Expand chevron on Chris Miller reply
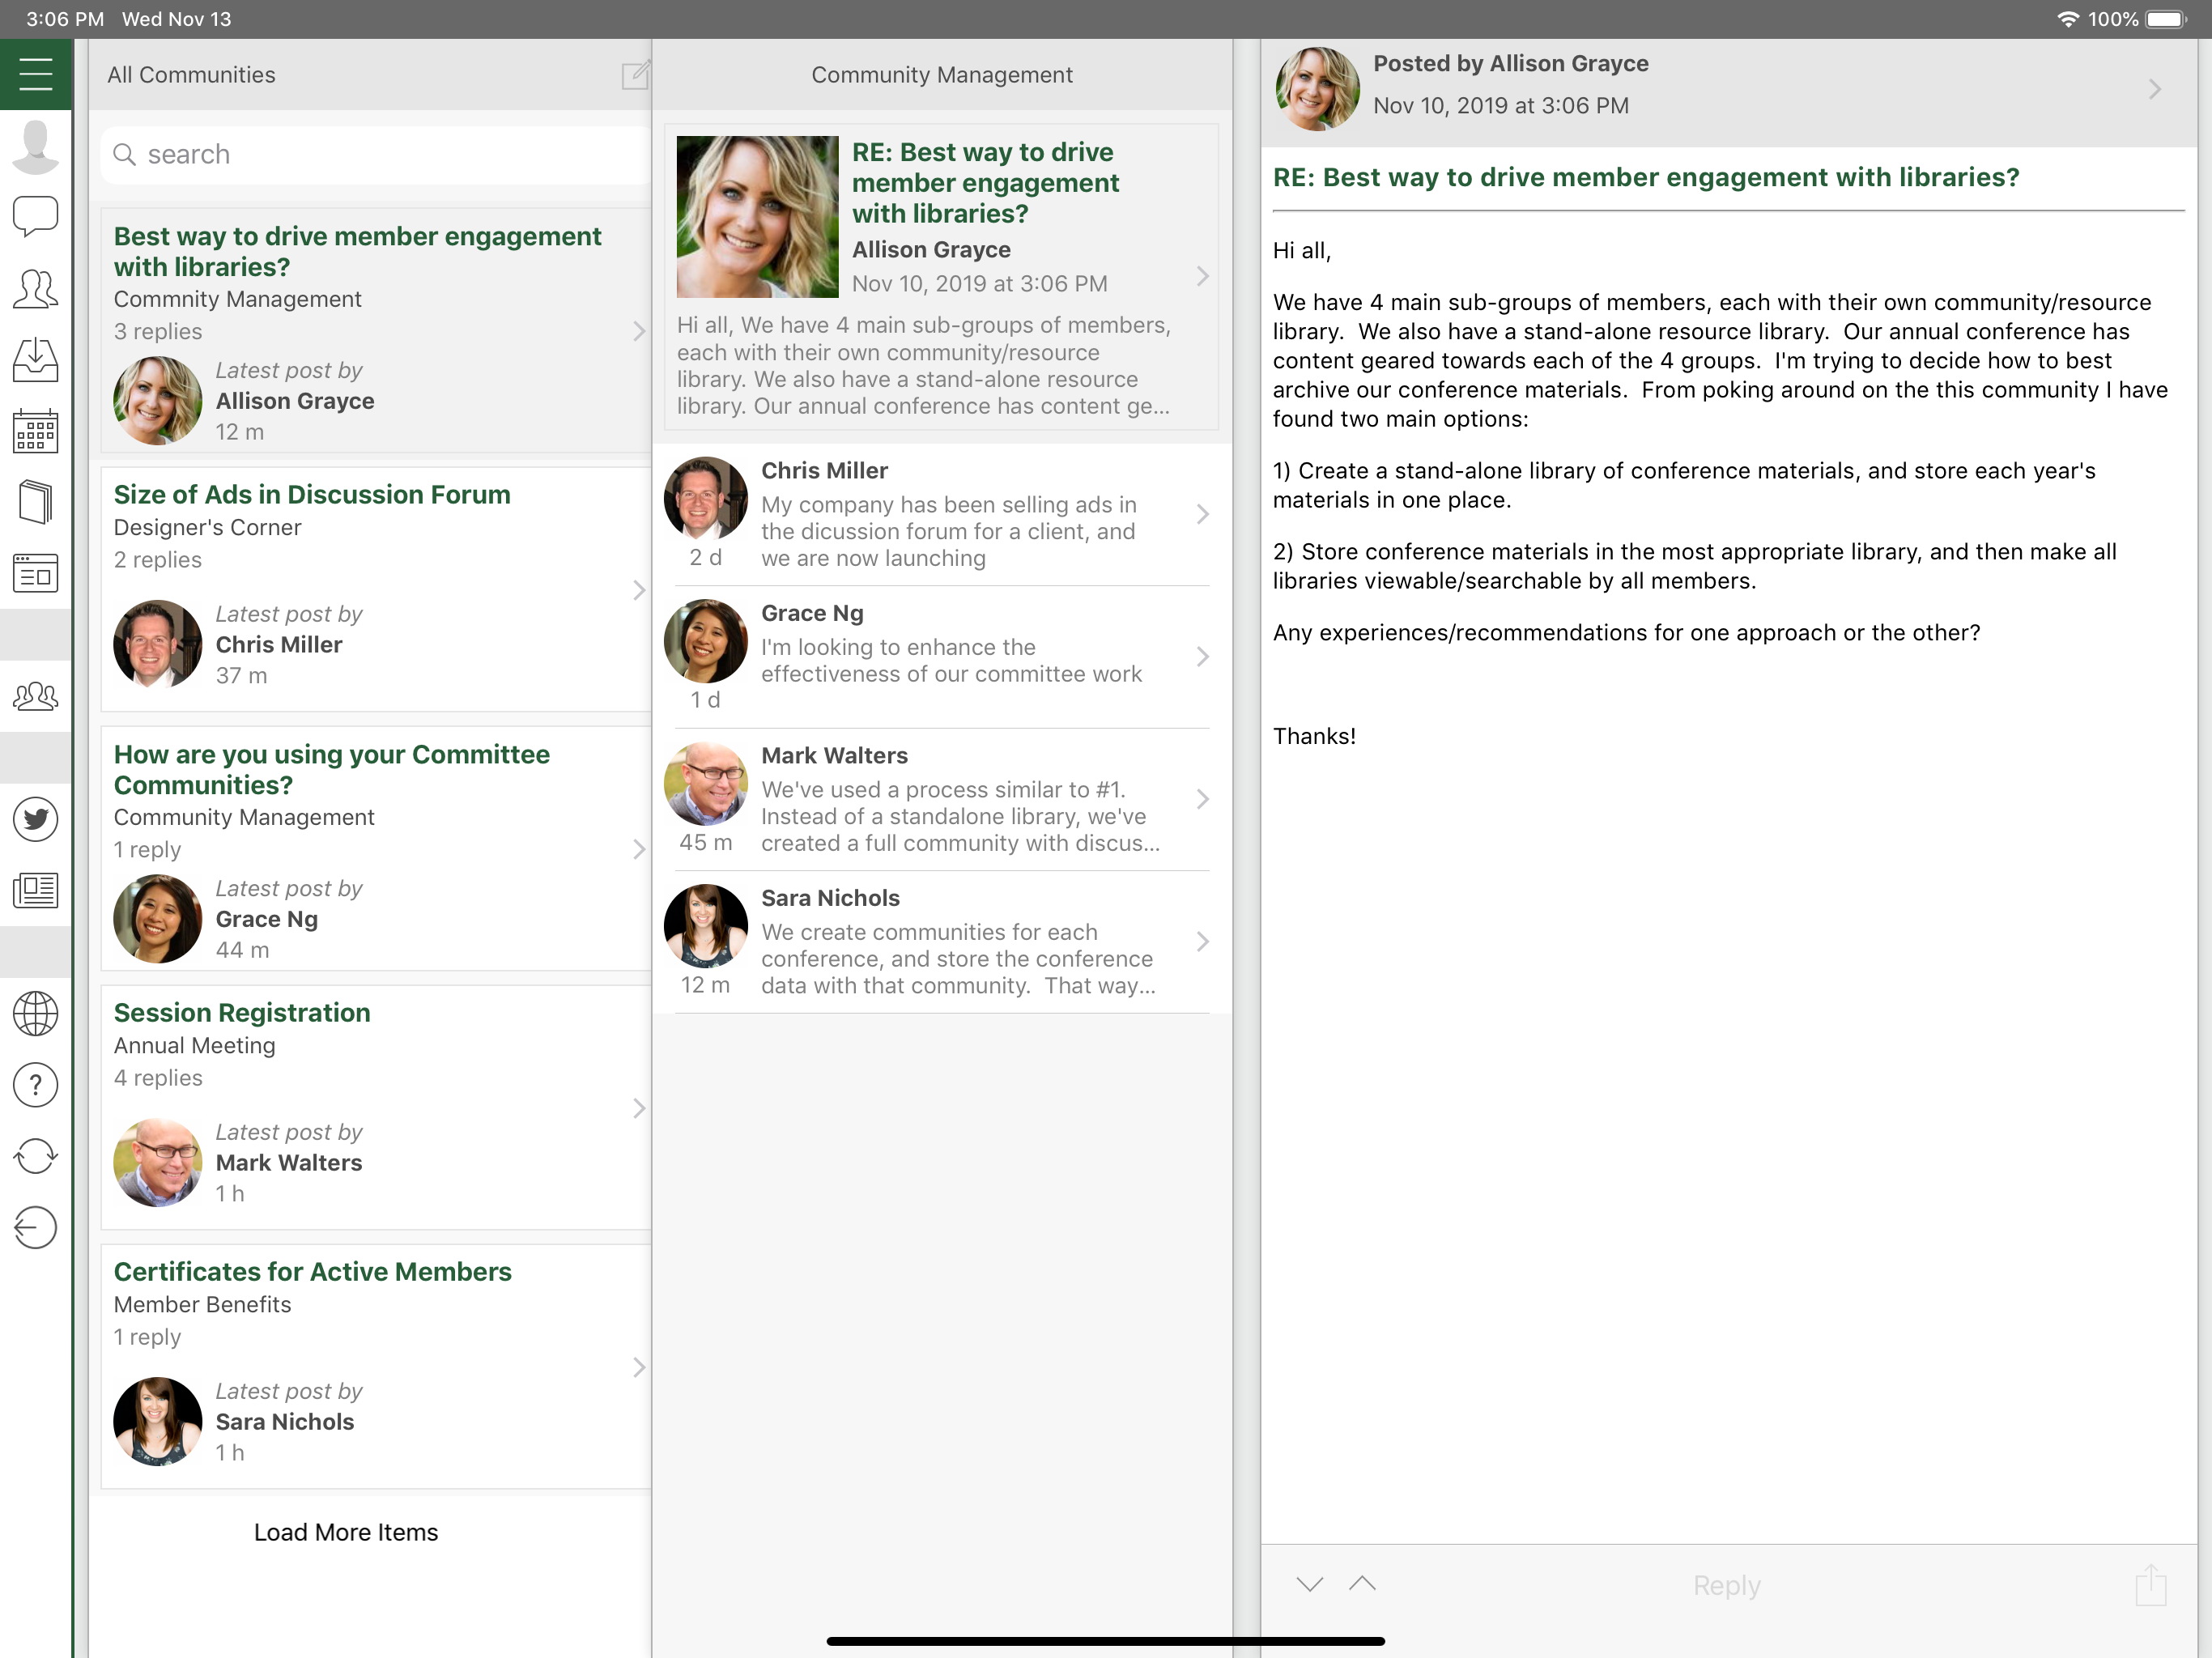Viewport: 2212px width, 1658px height. [1203, 514]
